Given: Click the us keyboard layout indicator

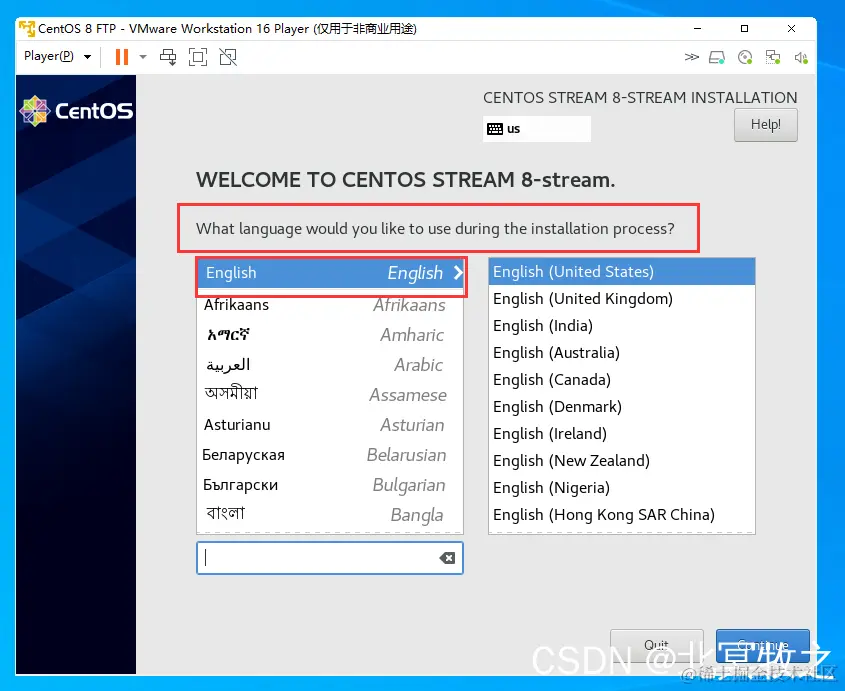Looking at the screenshot, I should click(x=537, y=129).
